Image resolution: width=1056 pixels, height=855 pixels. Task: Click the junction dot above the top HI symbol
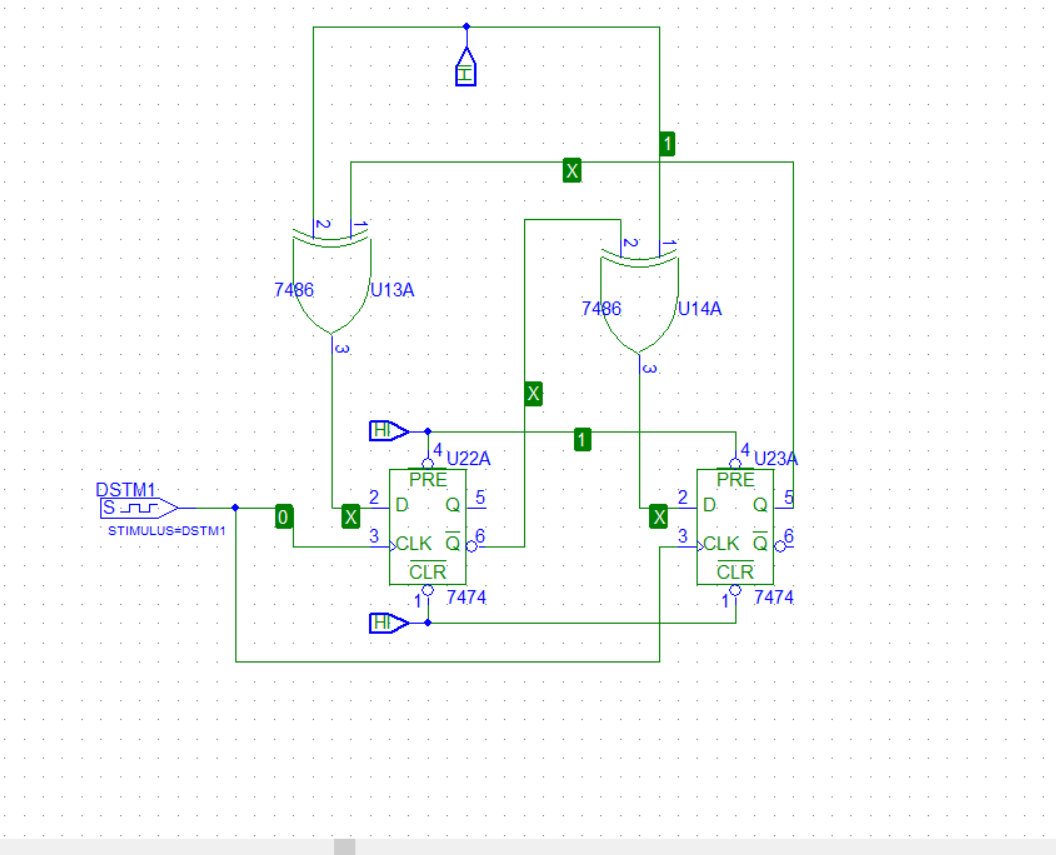[466, 27]
